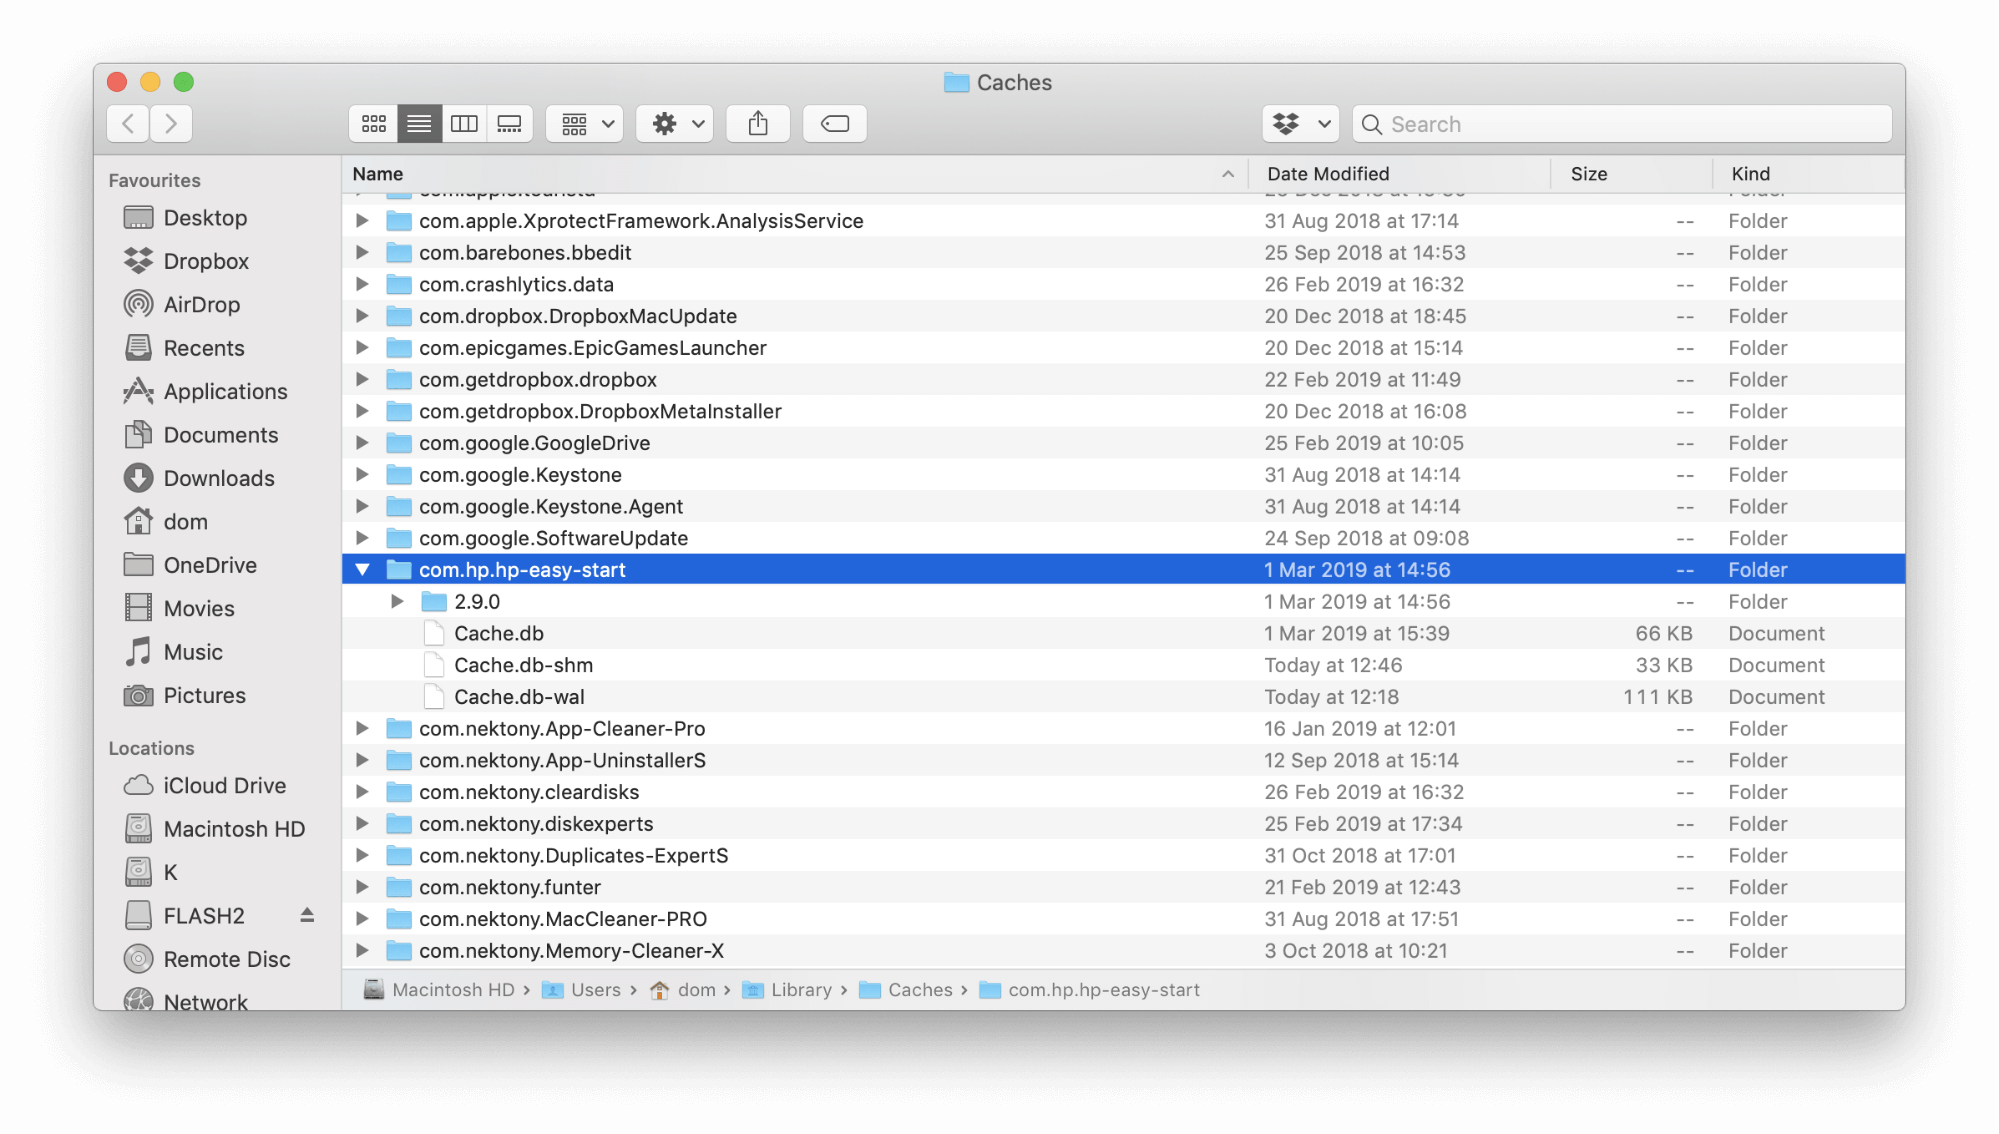This screenshot has width=1999, height=1134.
Task: Collapse the com.hp.hp-easy-start folder
Action: 361,568
